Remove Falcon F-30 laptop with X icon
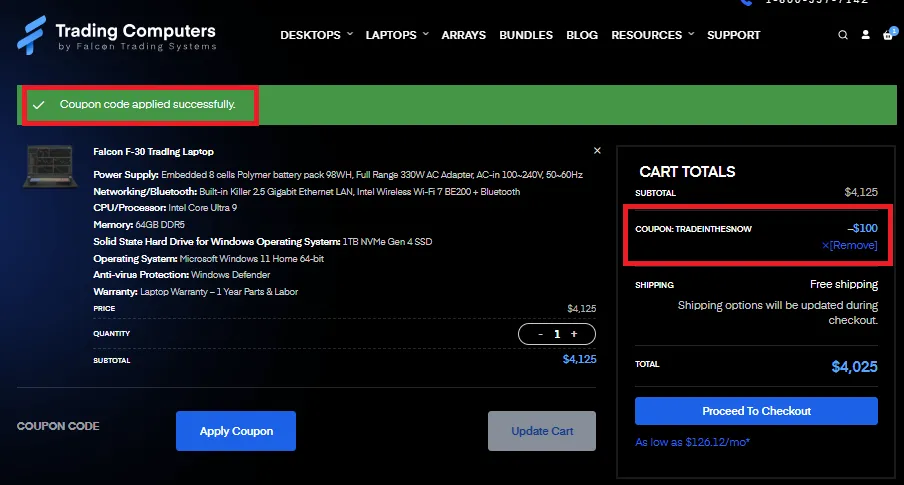The height and width of the screenshot is (485, 904). click(597, 151)
